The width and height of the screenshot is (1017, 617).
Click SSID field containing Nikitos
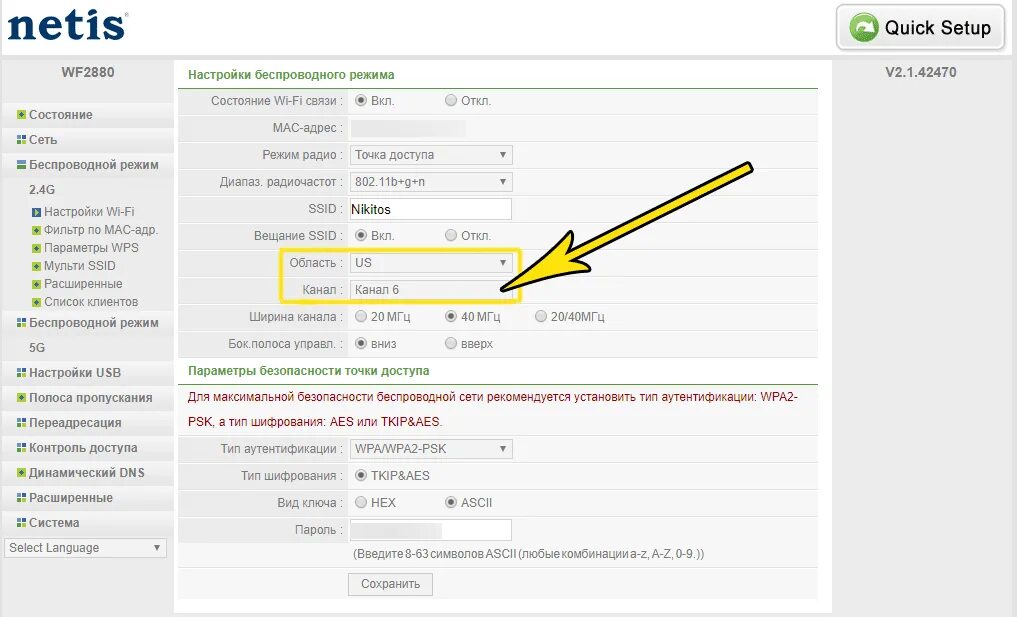(x=431, y=209)
